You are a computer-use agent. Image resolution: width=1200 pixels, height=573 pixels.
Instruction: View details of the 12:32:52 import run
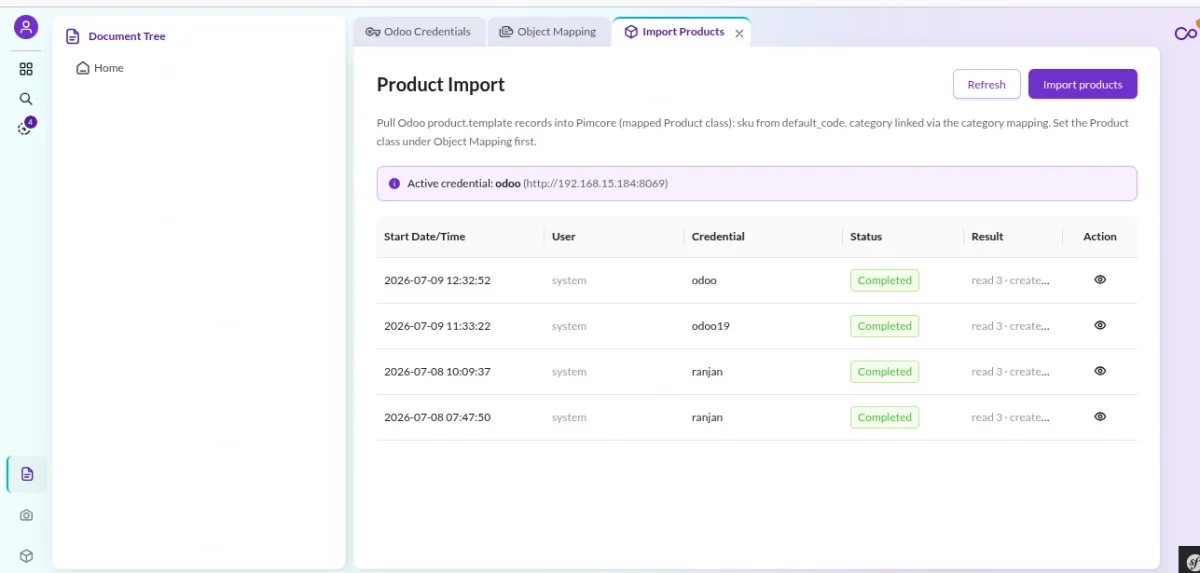pos(1100,280)
